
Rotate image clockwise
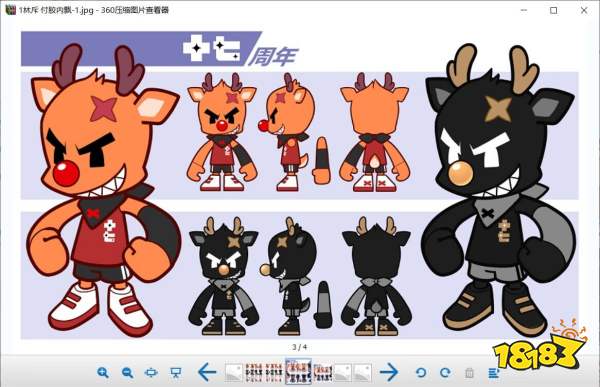(x=445, y=372)
